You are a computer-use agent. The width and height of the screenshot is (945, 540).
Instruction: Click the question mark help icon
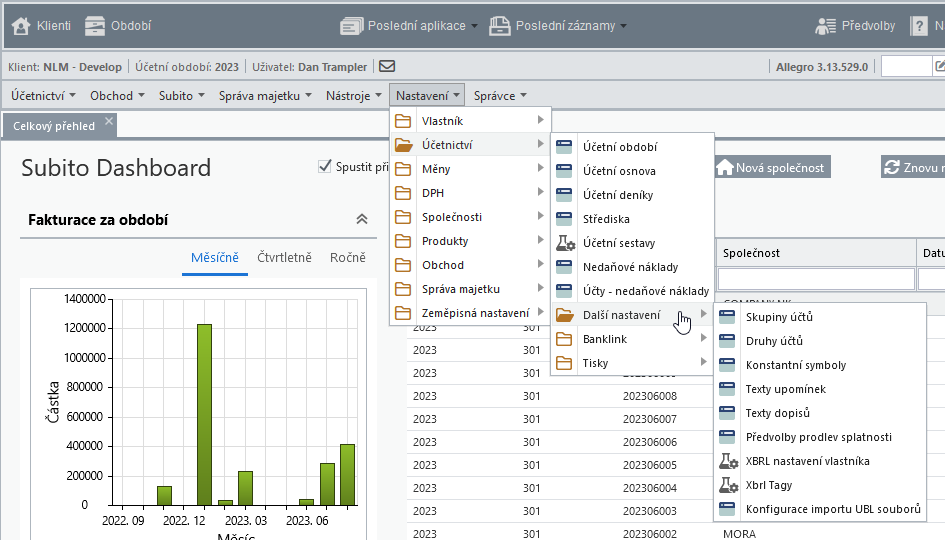(919, 26)
